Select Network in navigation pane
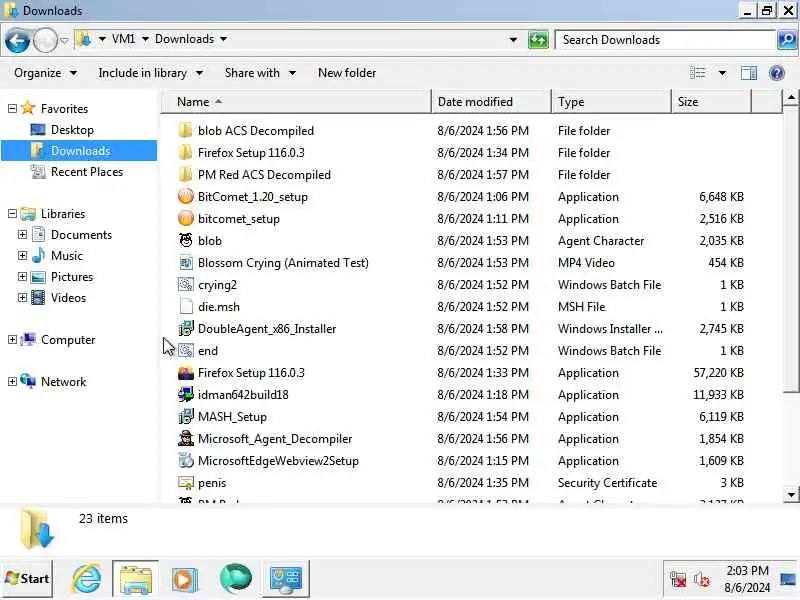Viewport: 800px width, 600px height. click(63, 382)
